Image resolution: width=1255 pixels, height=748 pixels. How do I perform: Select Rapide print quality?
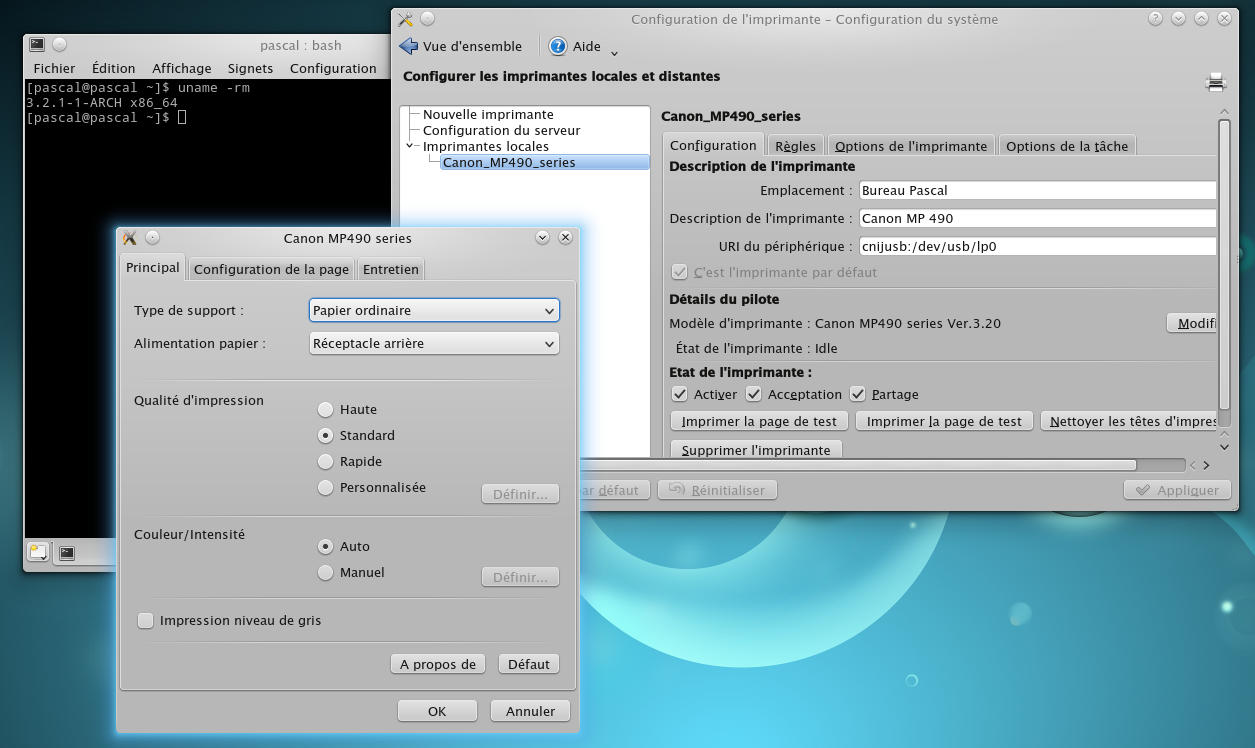325,461
